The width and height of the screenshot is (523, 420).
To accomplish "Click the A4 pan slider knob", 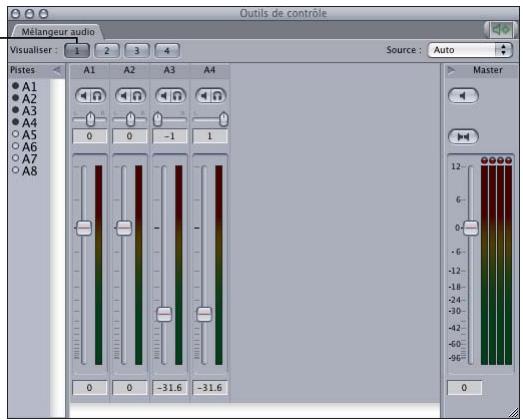I will [224, 119].
